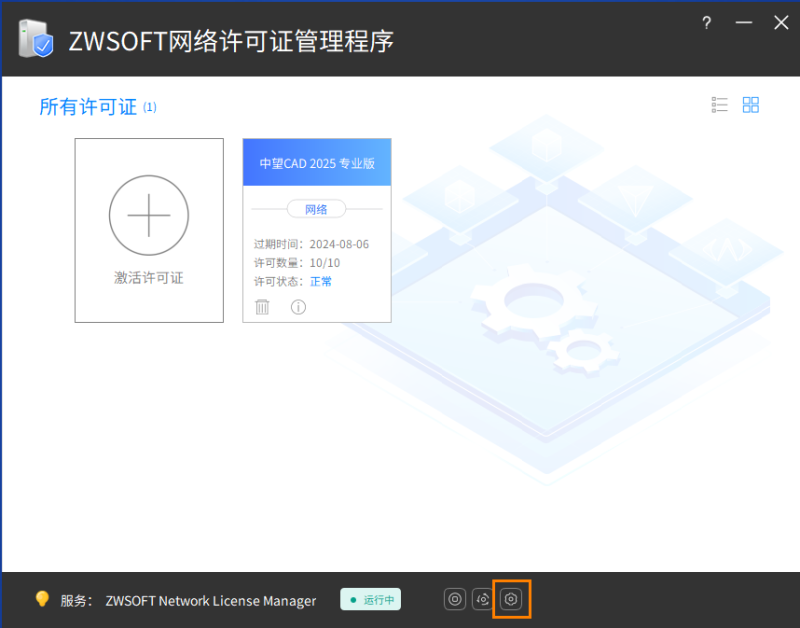Switch to list view layout
Screen dimensions: 800x628
[x=719, y=105]
